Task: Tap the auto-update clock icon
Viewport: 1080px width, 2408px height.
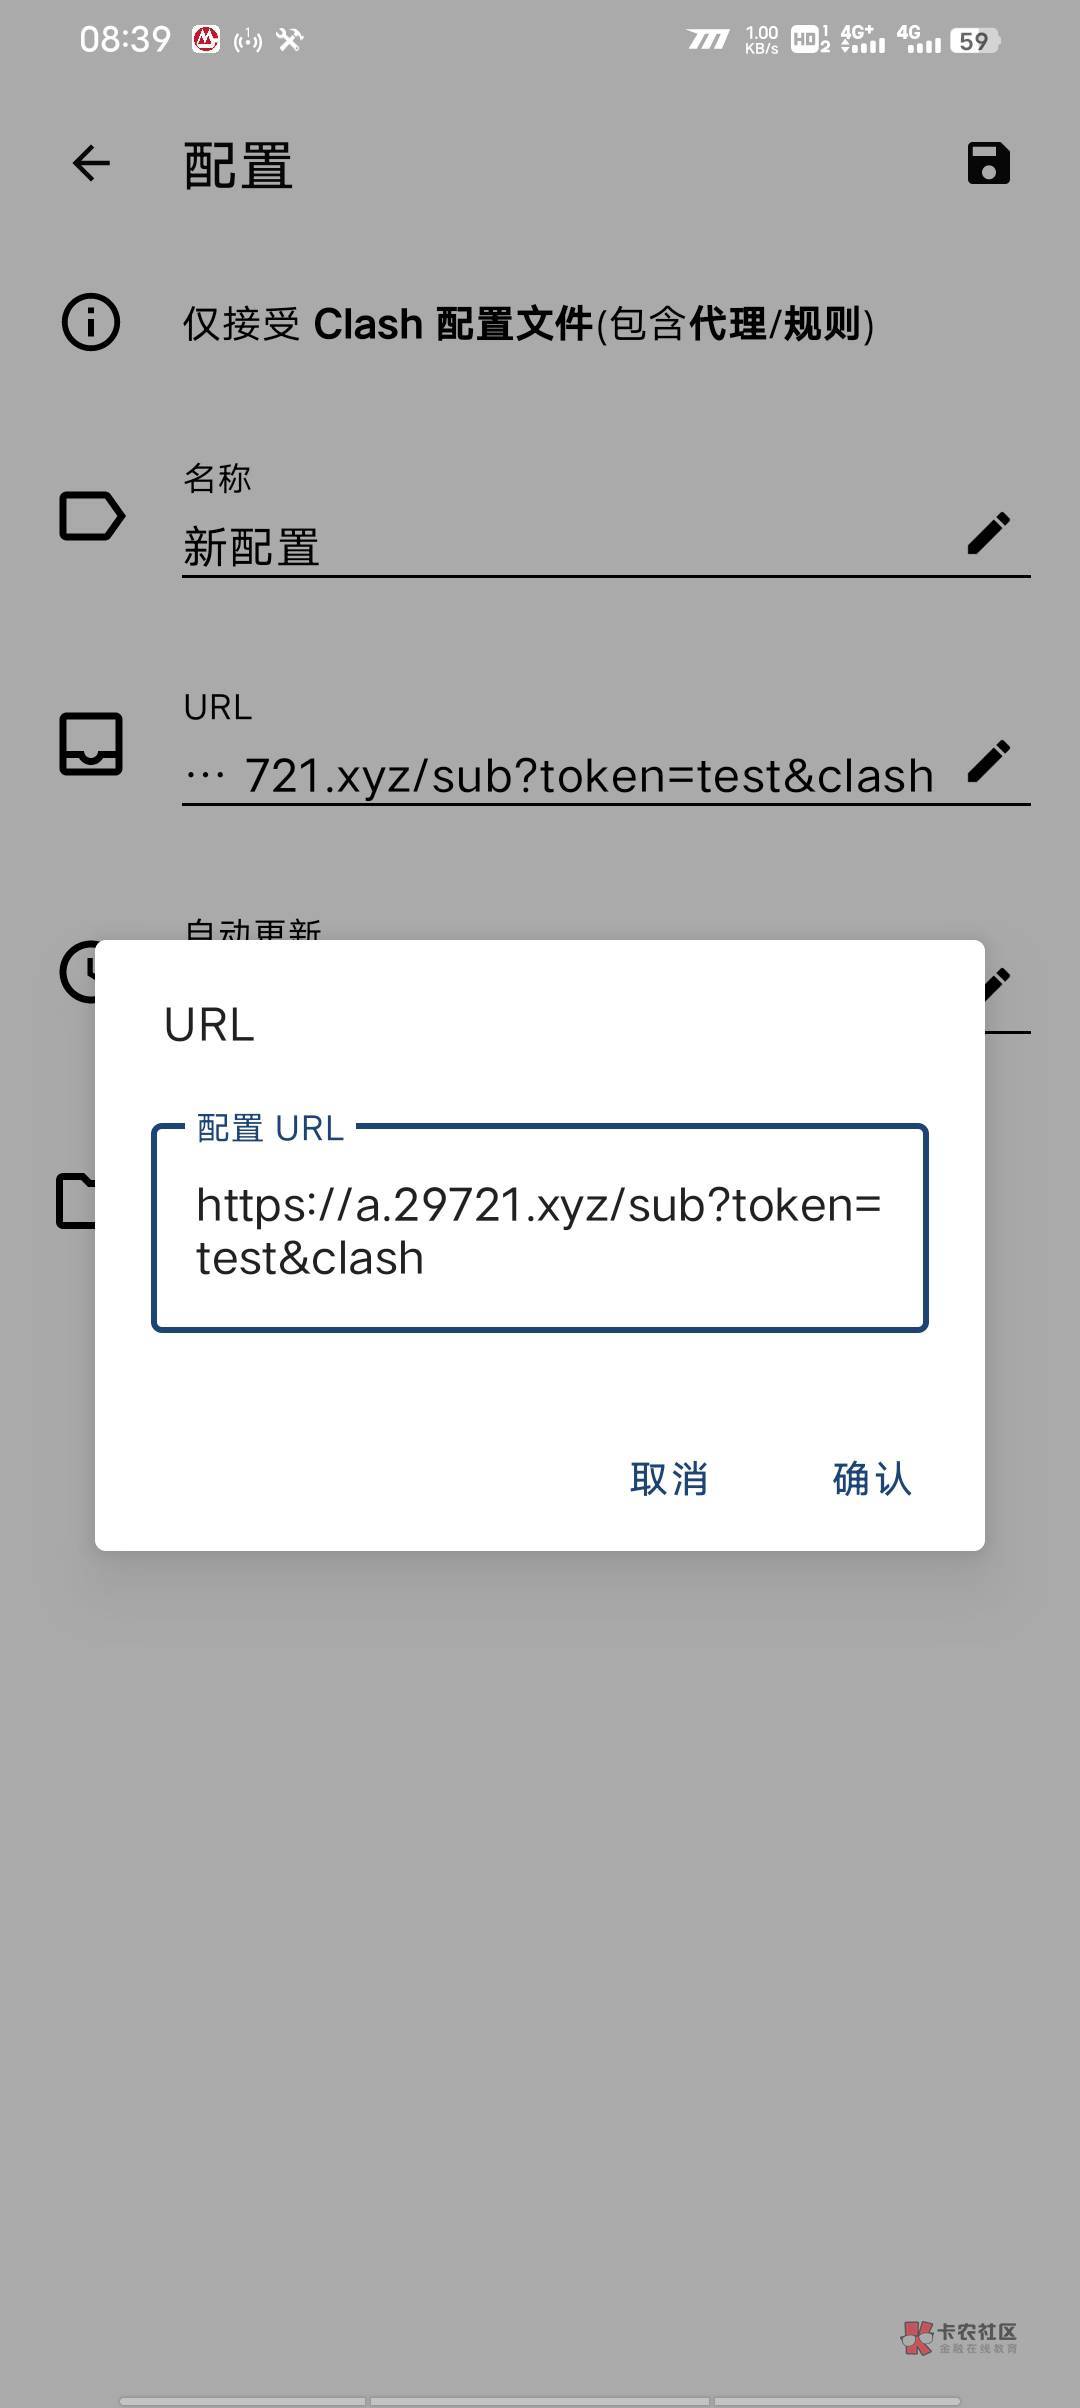Action: click(78, 971)
